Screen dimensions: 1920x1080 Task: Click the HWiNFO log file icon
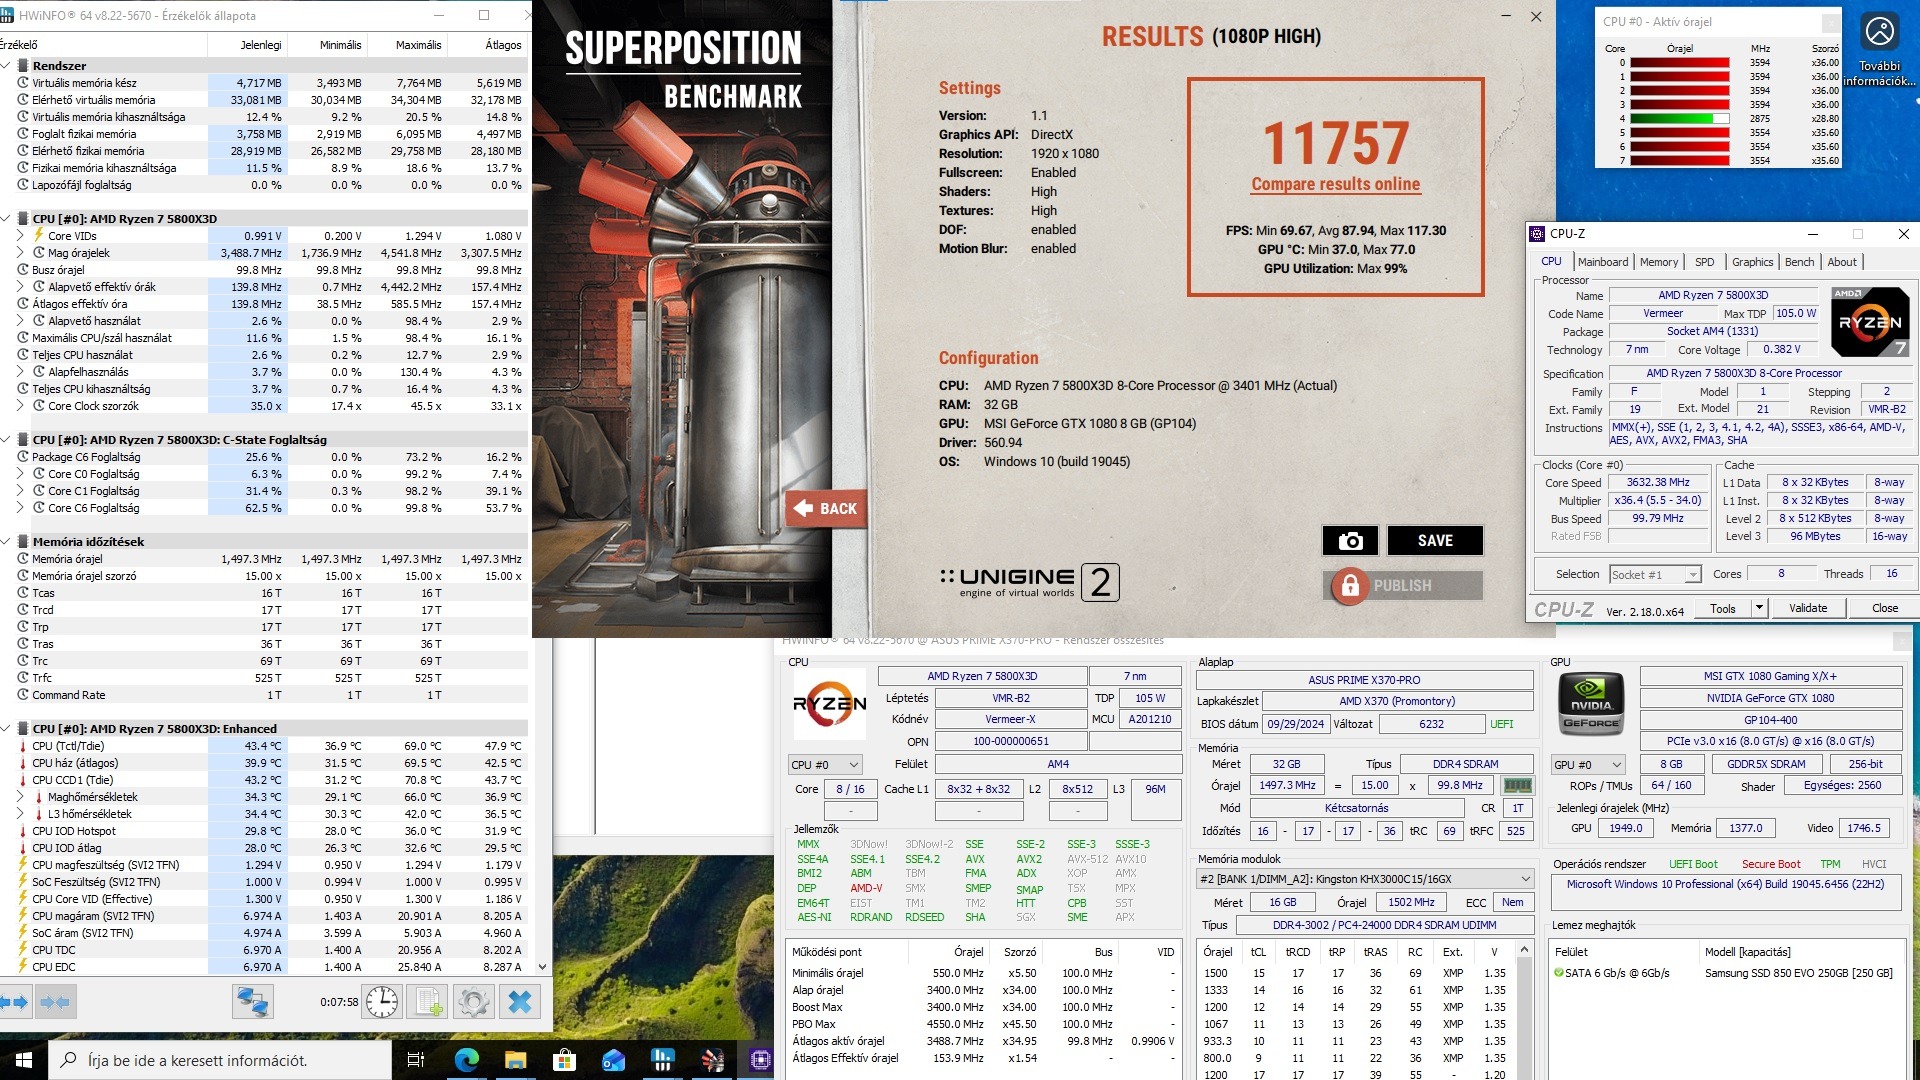pos(429,1001)
